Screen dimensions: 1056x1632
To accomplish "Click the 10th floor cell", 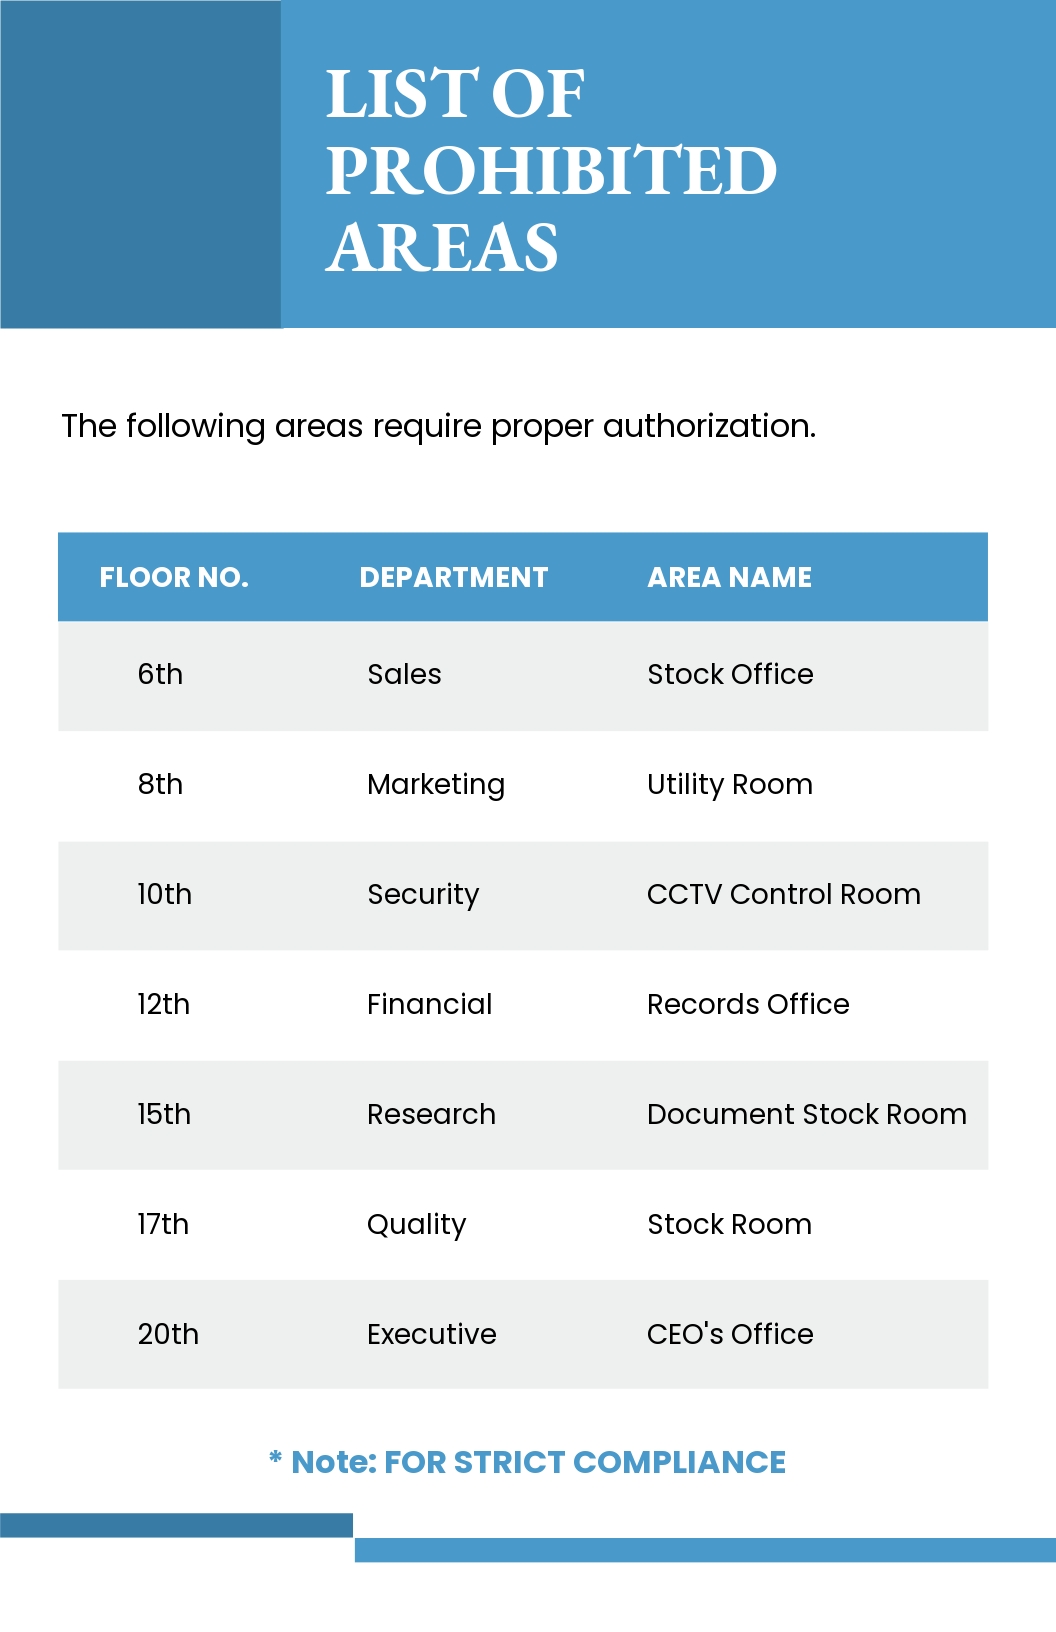I will (x=164, y=895).
